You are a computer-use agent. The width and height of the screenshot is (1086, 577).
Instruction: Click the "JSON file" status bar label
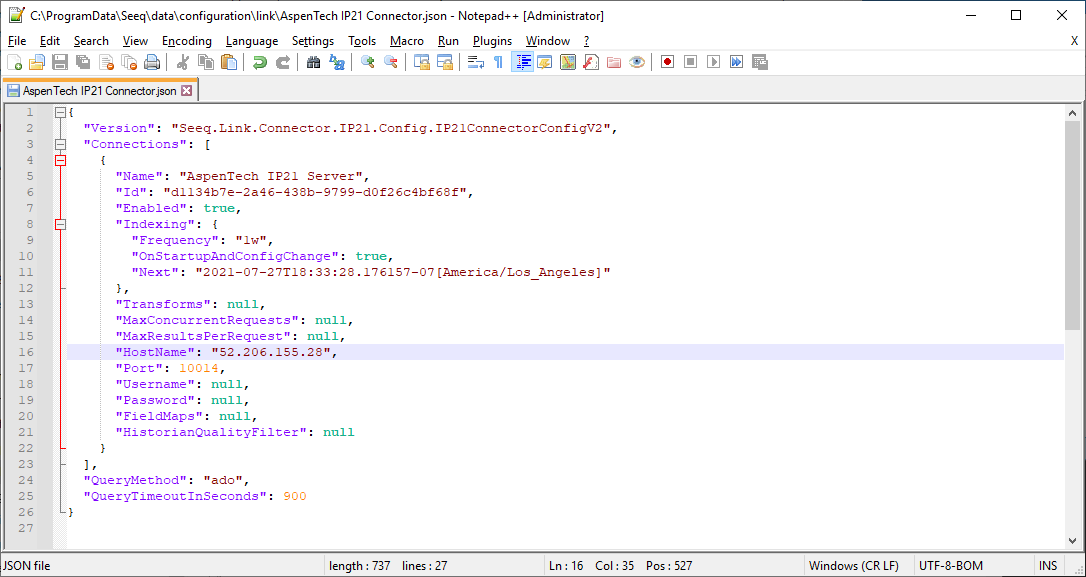click(x=27, y=566)
